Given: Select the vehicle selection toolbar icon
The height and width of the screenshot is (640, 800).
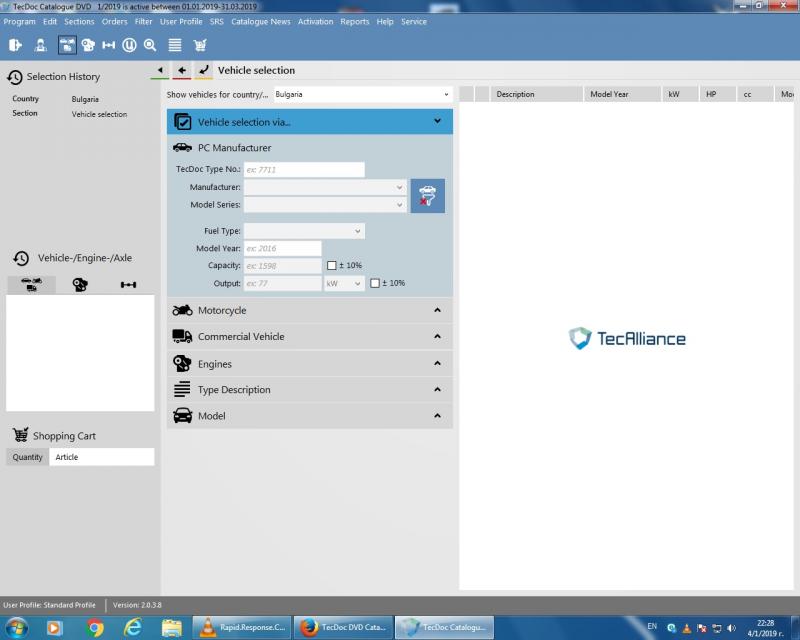Looking at the screenshot, I should [67, 45].
